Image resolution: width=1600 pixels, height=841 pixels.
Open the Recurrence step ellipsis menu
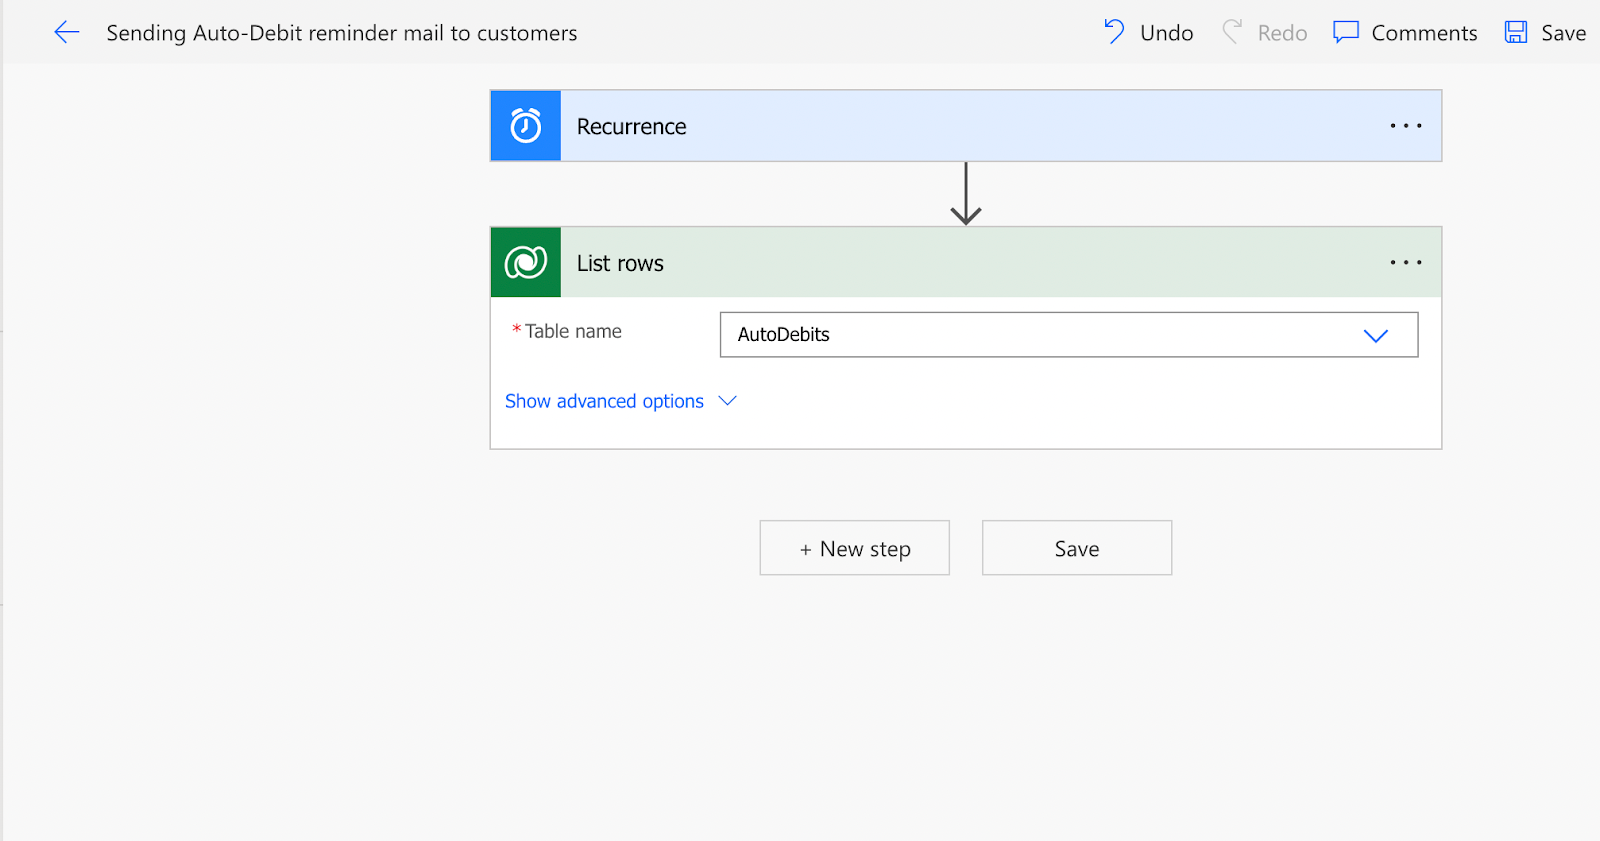(1405, 126)
